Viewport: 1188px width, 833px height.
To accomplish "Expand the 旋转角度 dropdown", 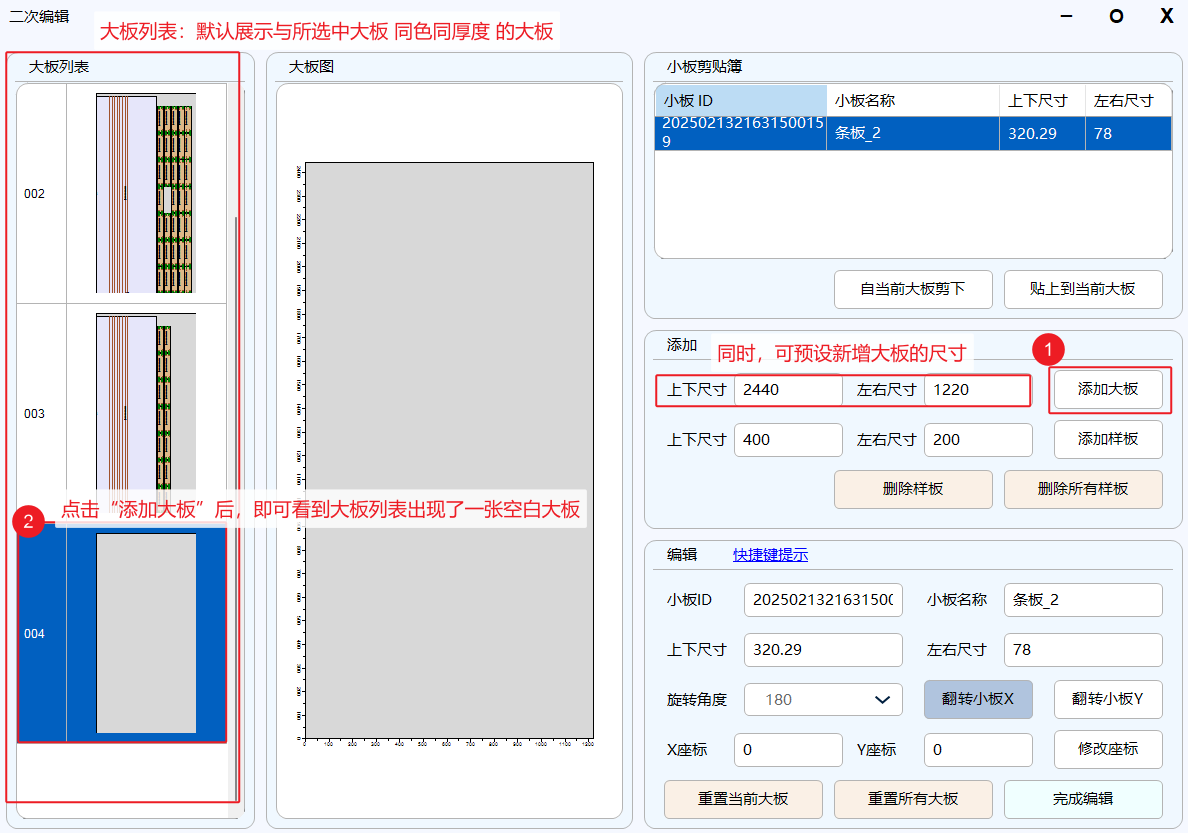I will (822, 699).
